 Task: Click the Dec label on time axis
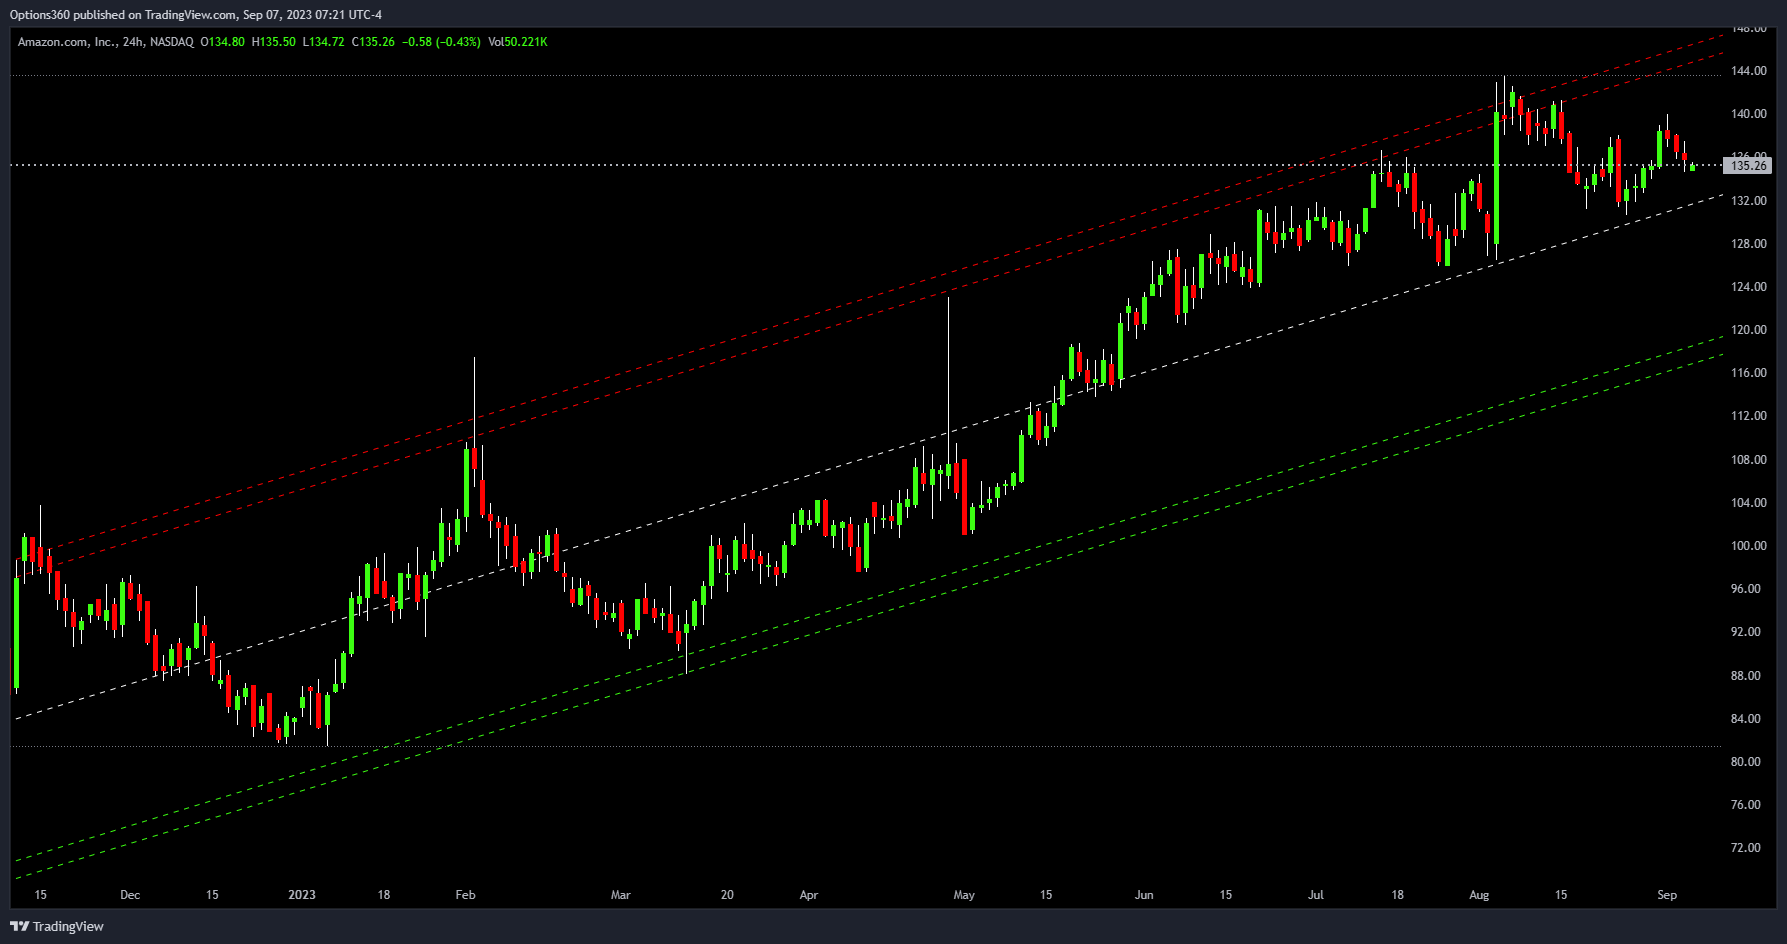(x=130, y=895)
